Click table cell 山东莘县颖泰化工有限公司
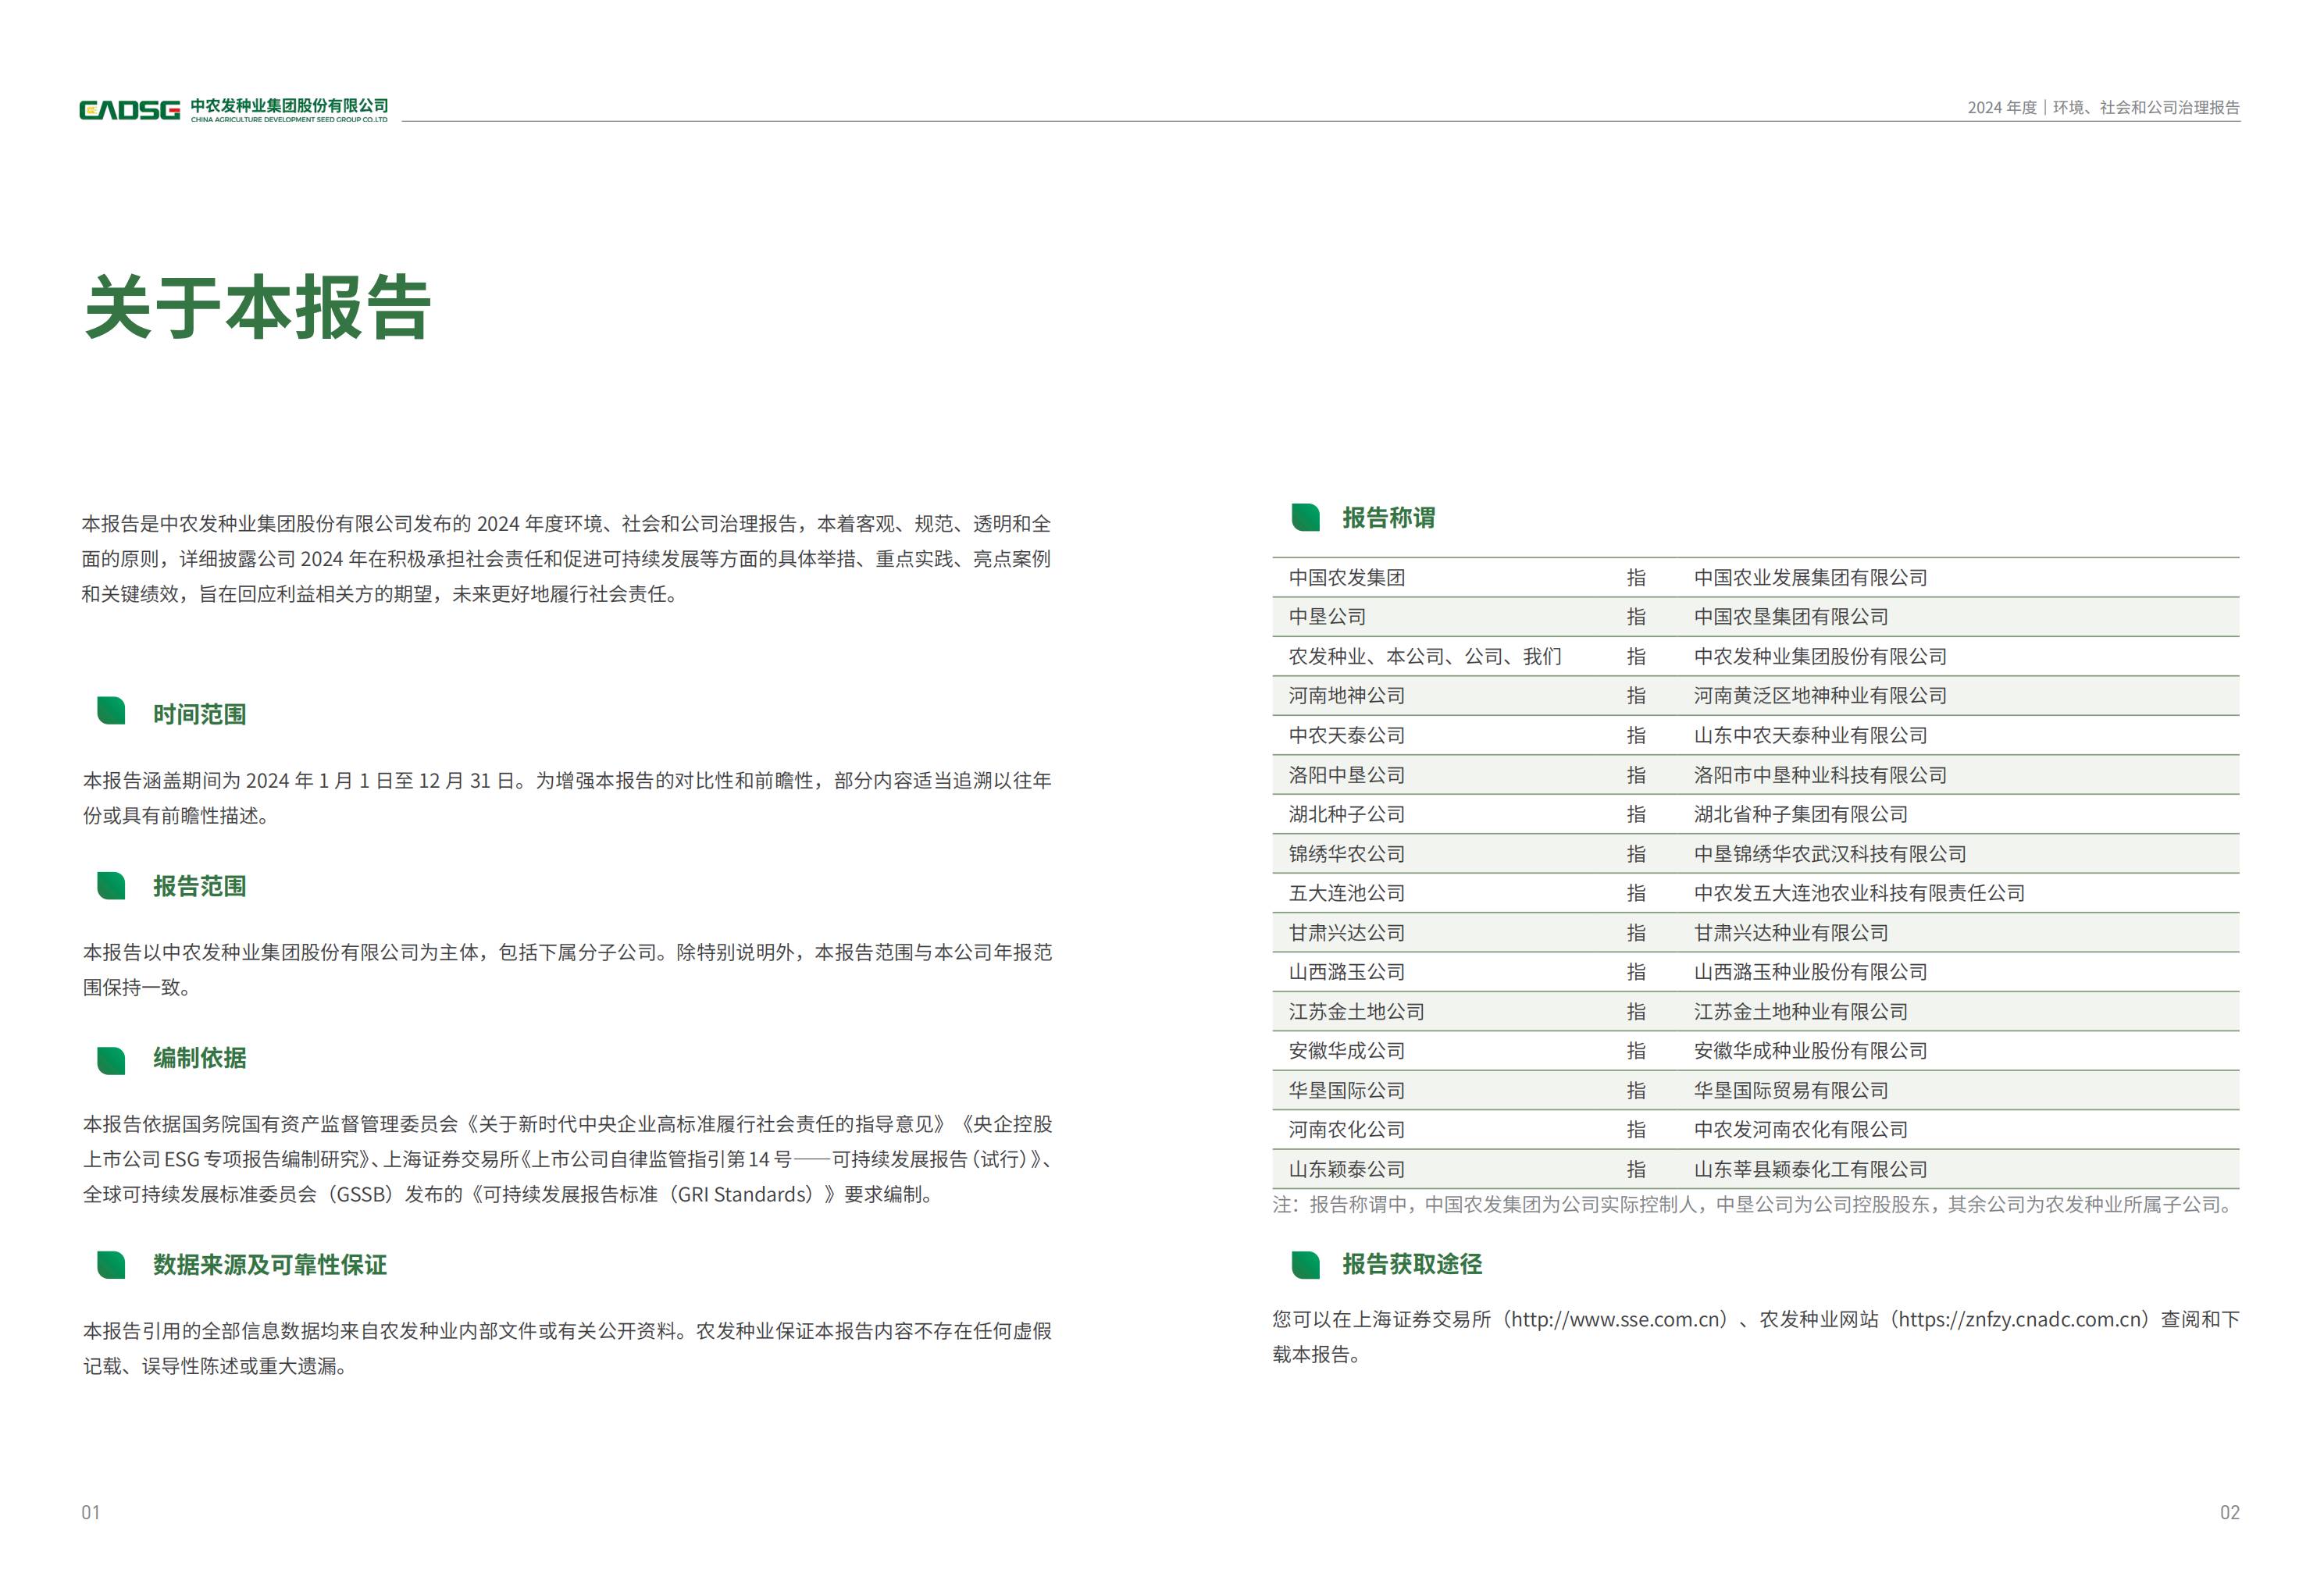Image resolution: width=2324 pixels, height=1577 pixels. [1811, 1170]
